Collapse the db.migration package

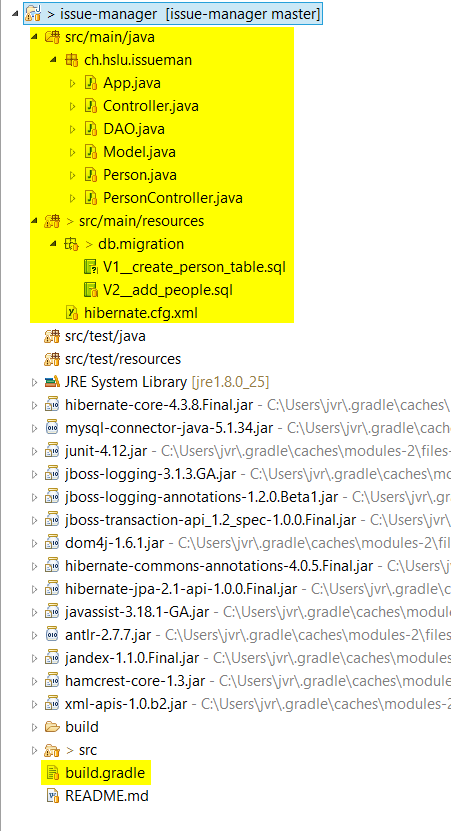tap(53, 244)
